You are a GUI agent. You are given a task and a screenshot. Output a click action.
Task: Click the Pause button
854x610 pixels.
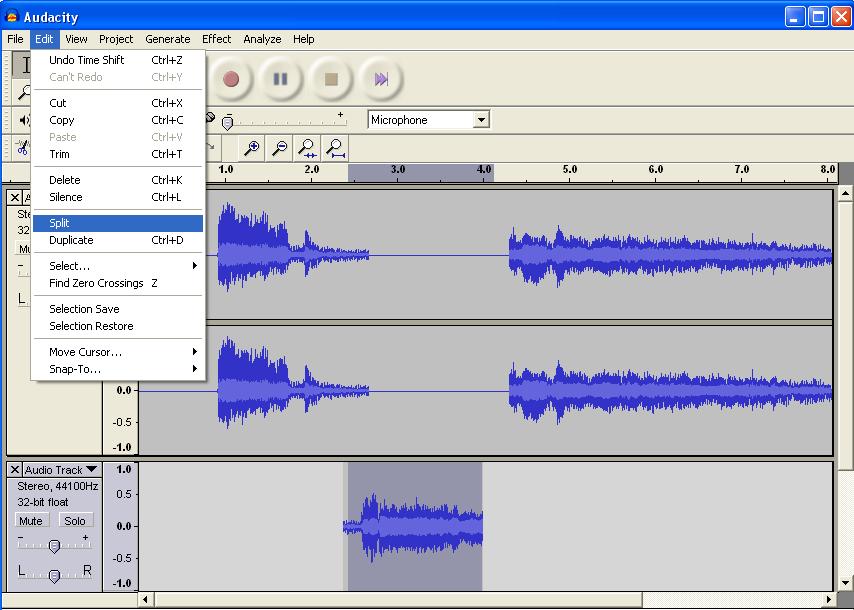(x=281, y=79)
